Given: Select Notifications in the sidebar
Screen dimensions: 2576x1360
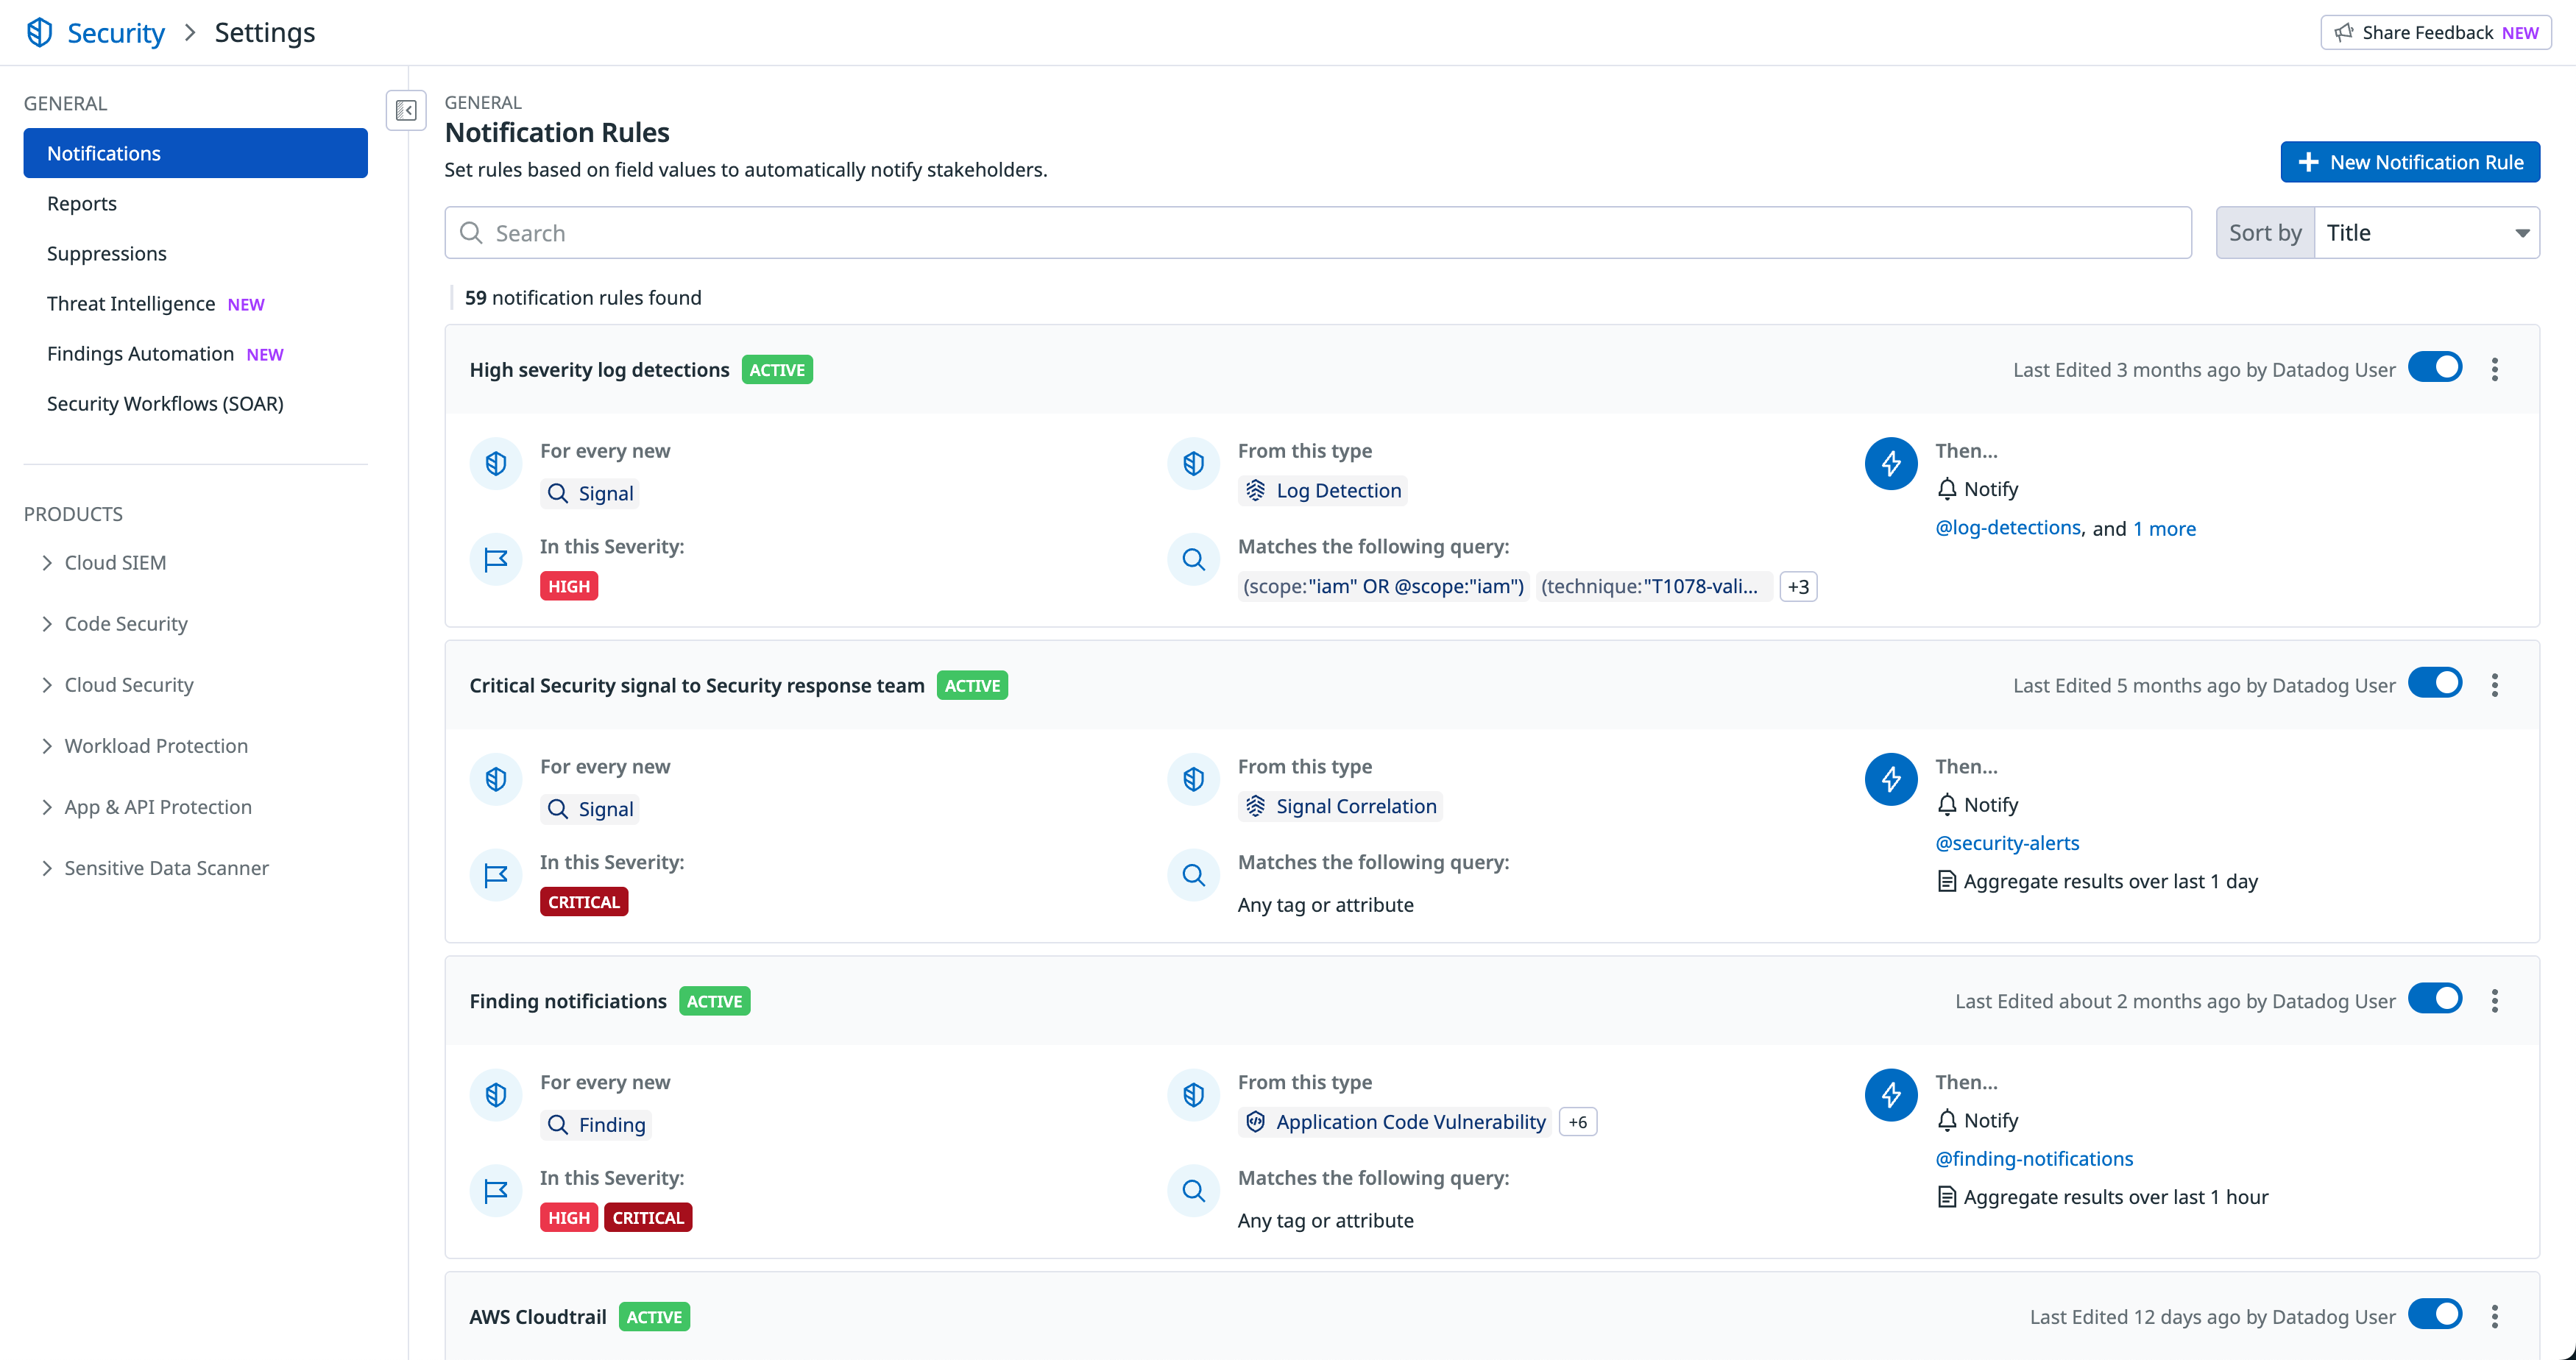Looking at the screenshot, I should coord(196,153).
